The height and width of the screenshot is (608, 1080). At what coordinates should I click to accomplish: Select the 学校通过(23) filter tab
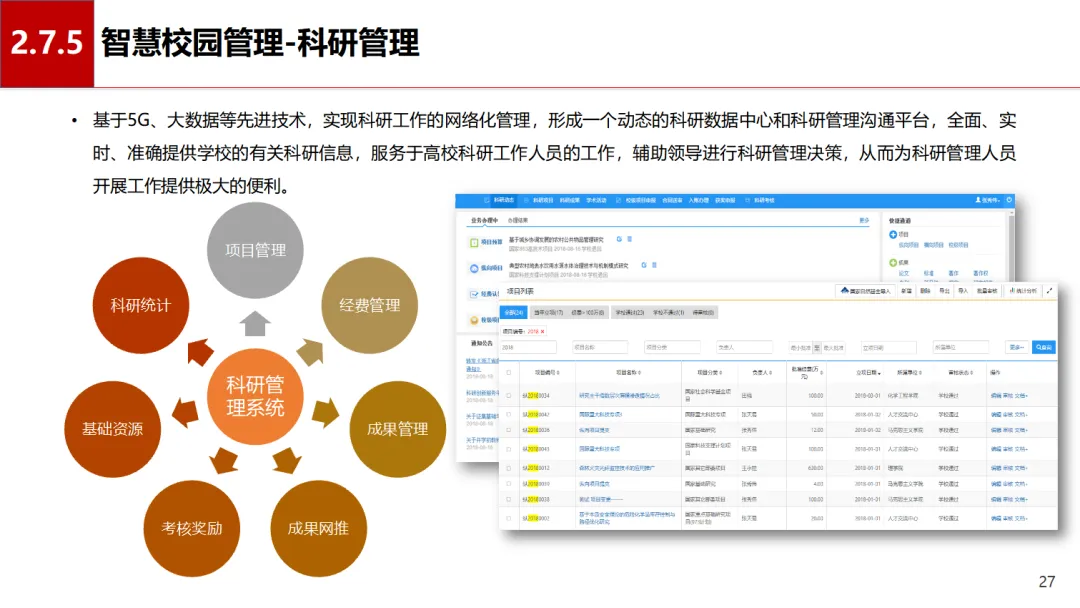click(x=630, y=313)
